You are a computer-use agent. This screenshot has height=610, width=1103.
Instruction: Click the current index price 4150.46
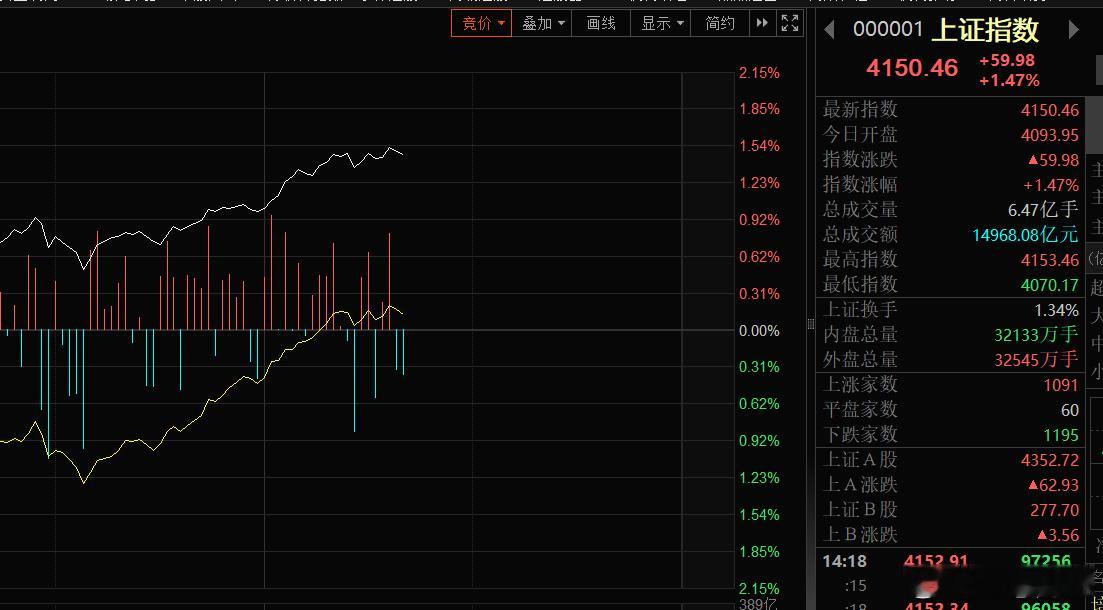(x=912, y=68)
